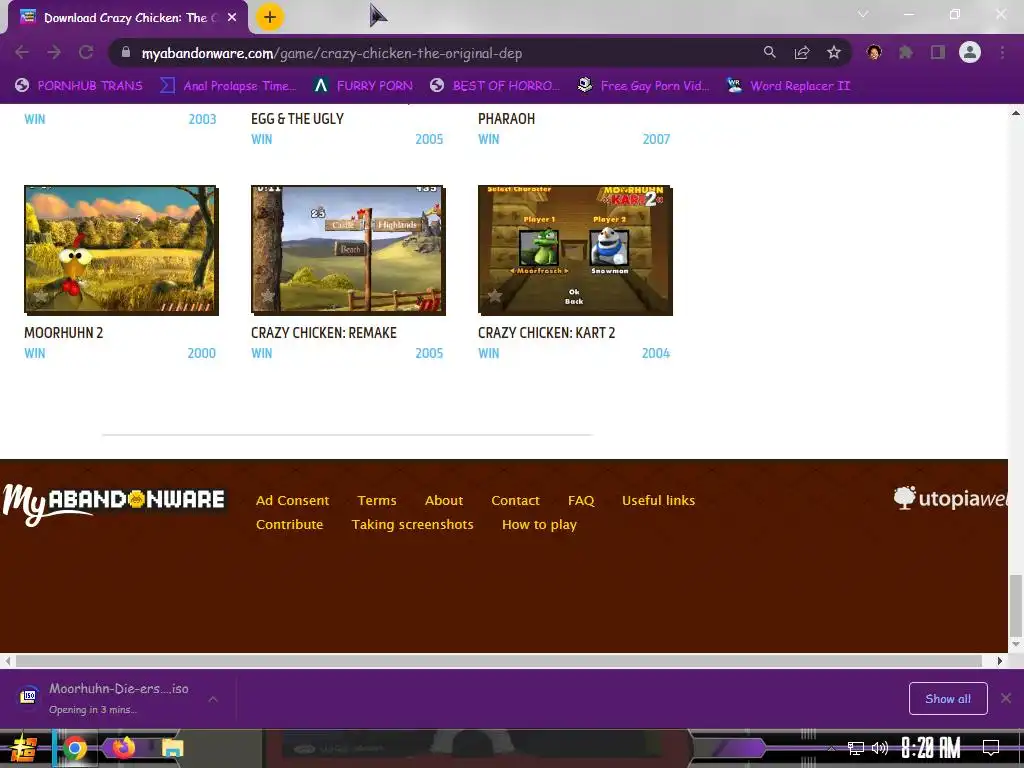The image size is (1024, 768).
Task: Click the utopiaweb footer logo
Action: pyautogui.click(x=951, y=498)
